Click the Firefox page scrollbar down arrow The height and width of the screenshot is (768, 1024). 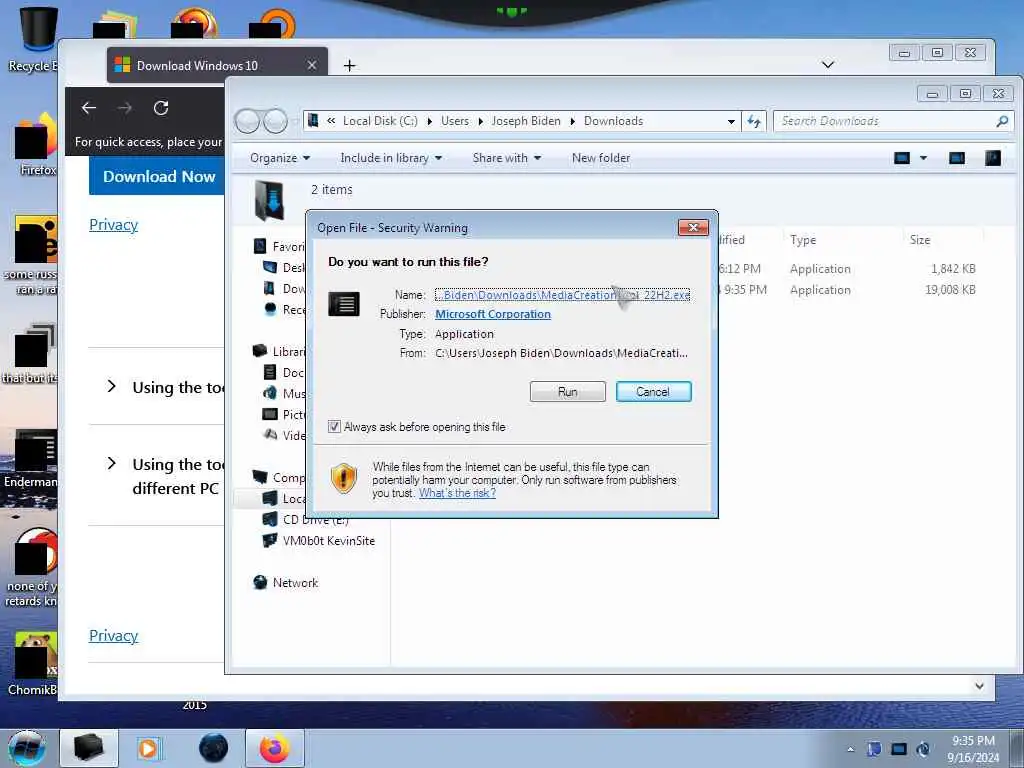(980, 685)
